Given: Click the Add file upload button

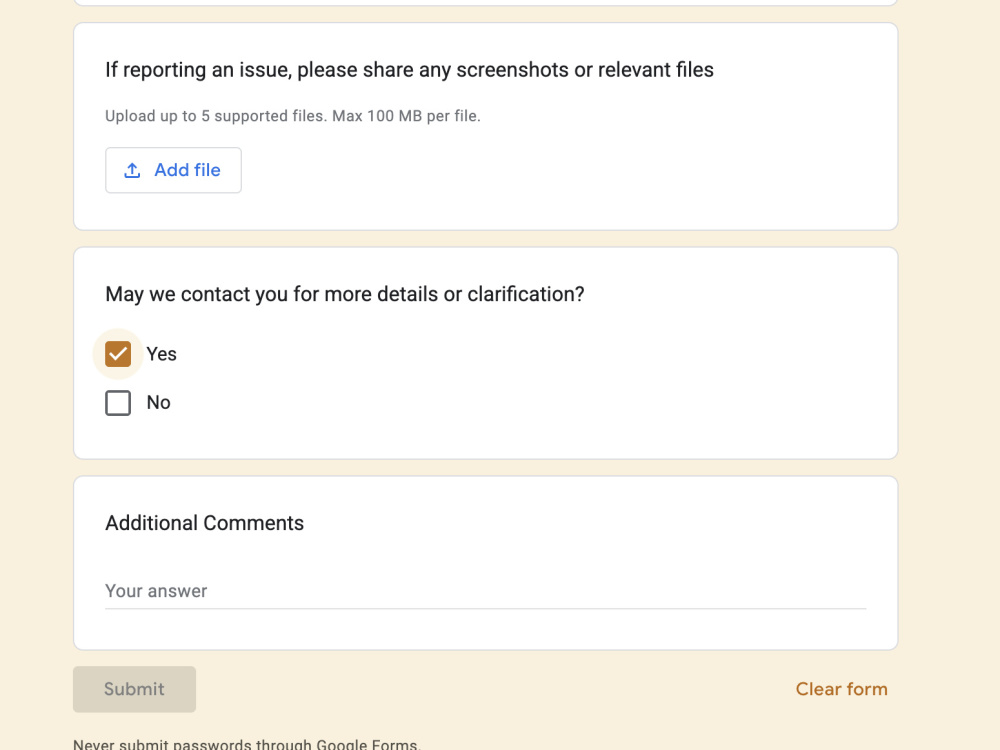Looking at the screenshot, I should pos(173,170).
